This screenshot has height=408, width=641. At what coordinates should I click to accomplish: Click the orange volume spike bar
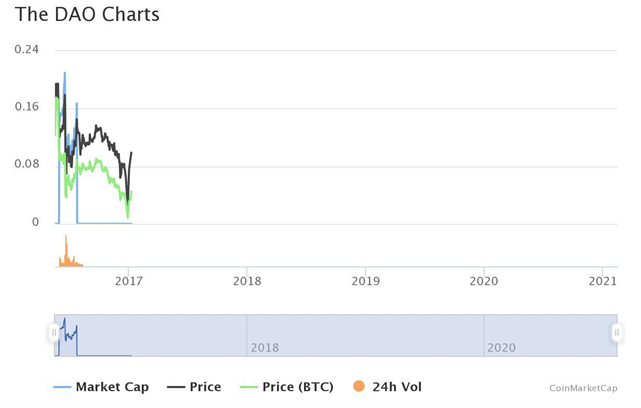point(66,251)
